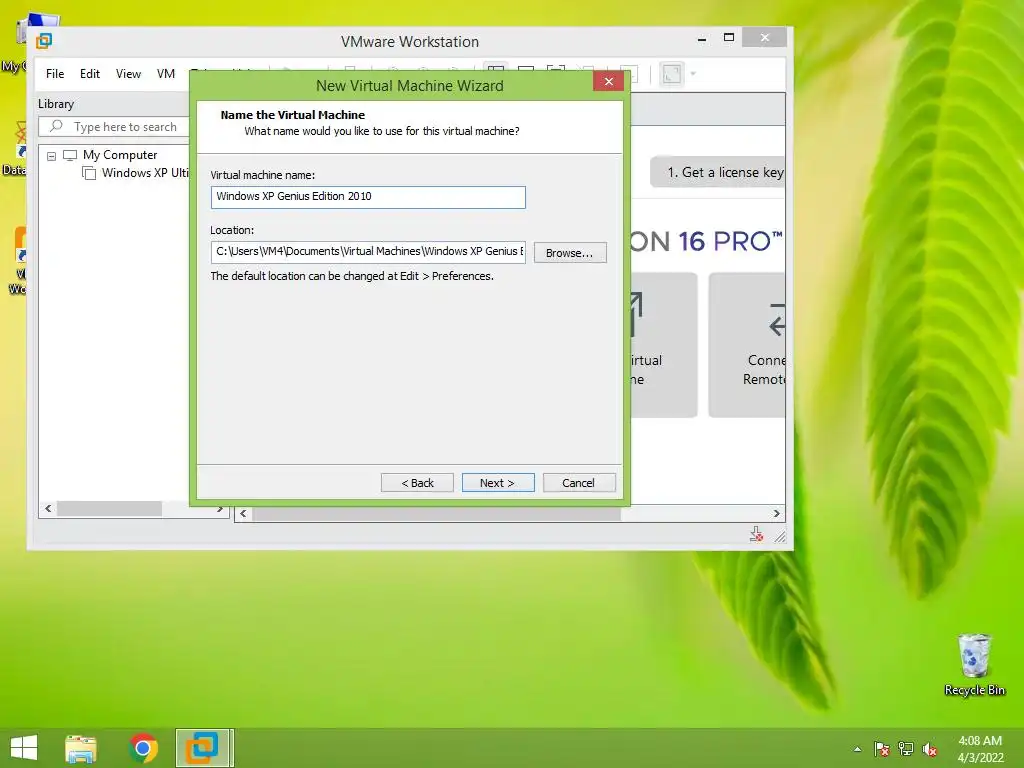Click the VMware Workstation title bar icon

point(44,41)
